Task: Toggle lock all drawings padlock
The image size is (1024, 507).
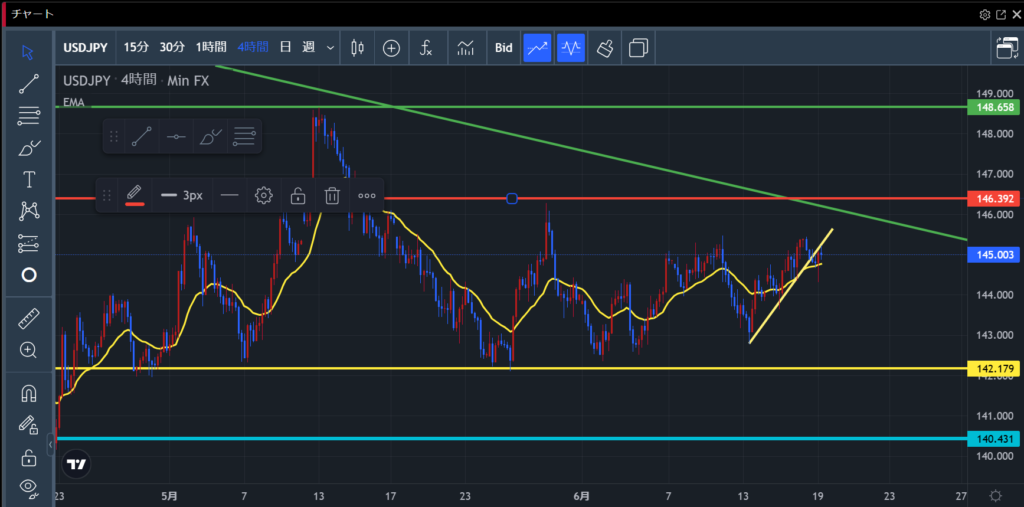Action: (x=28, y=457)
